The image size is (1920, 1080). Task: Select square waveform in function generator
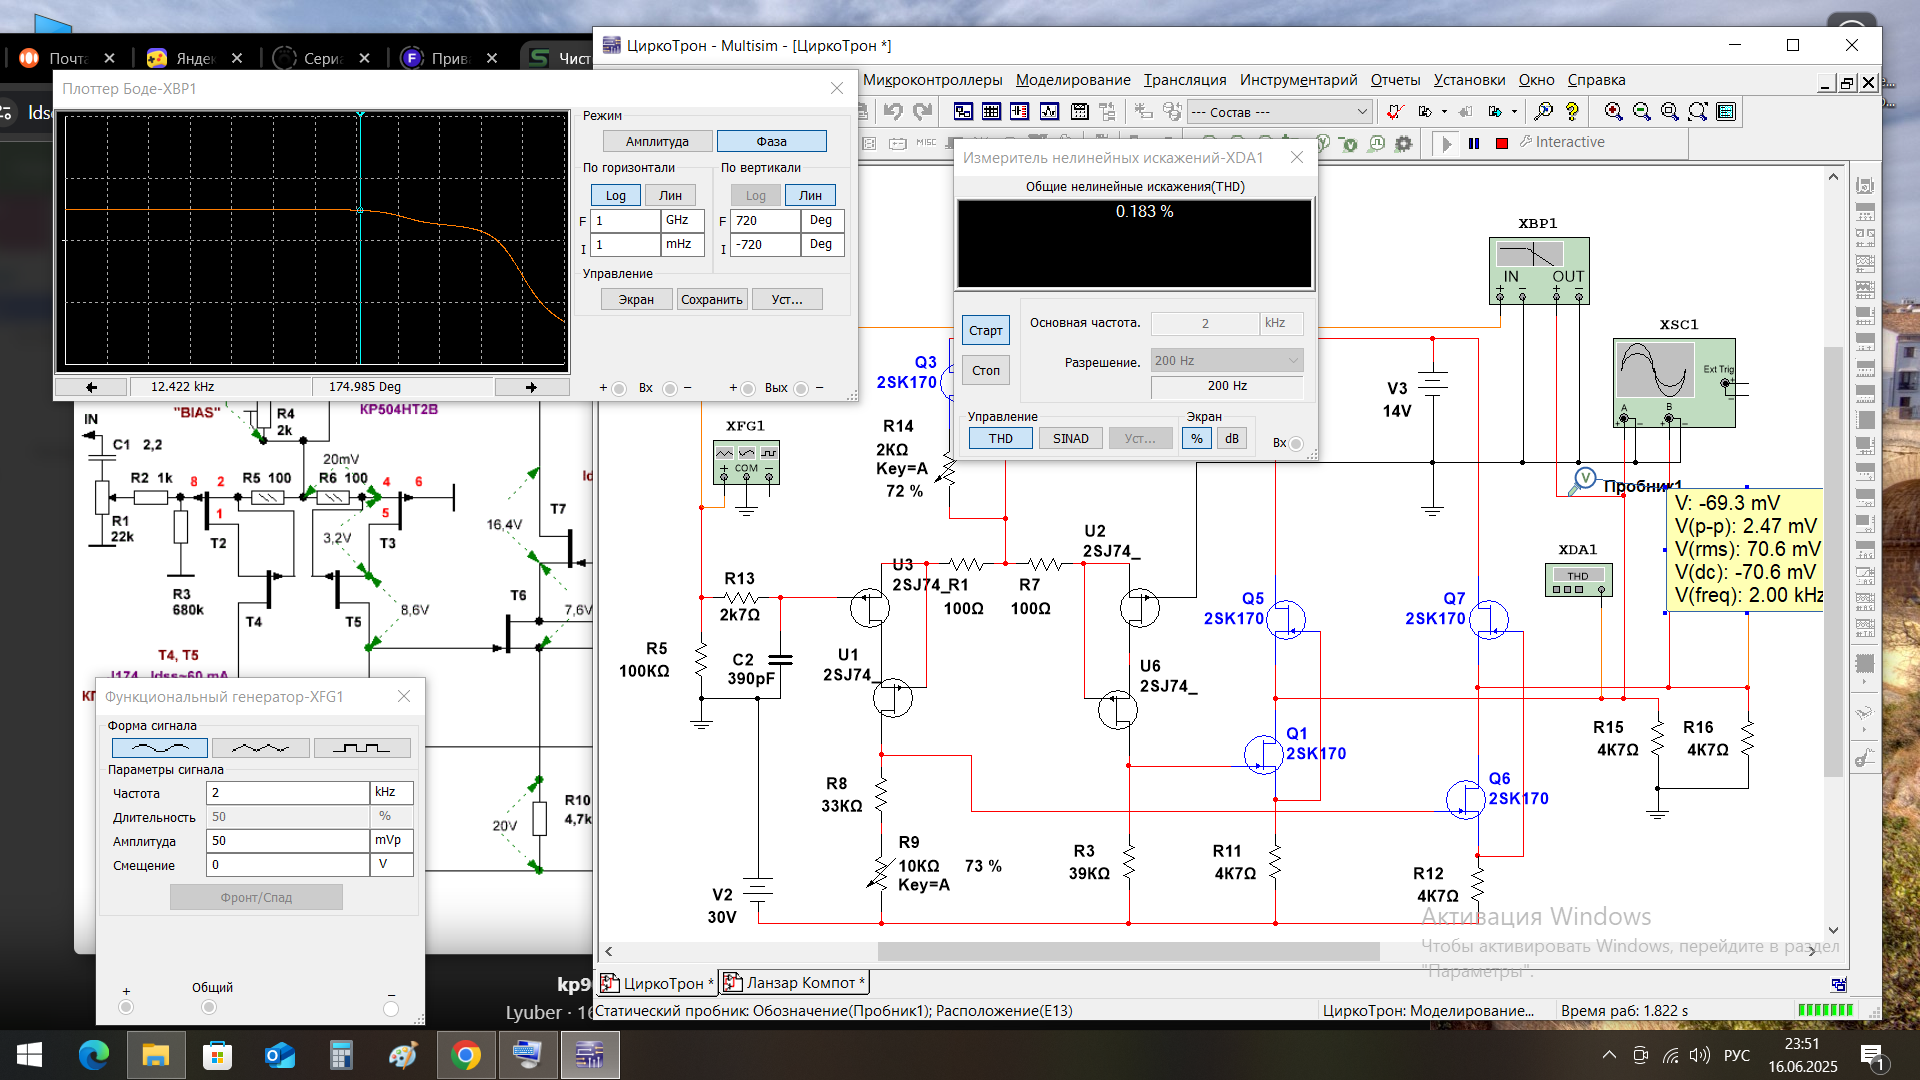click(x=361, y=748)
